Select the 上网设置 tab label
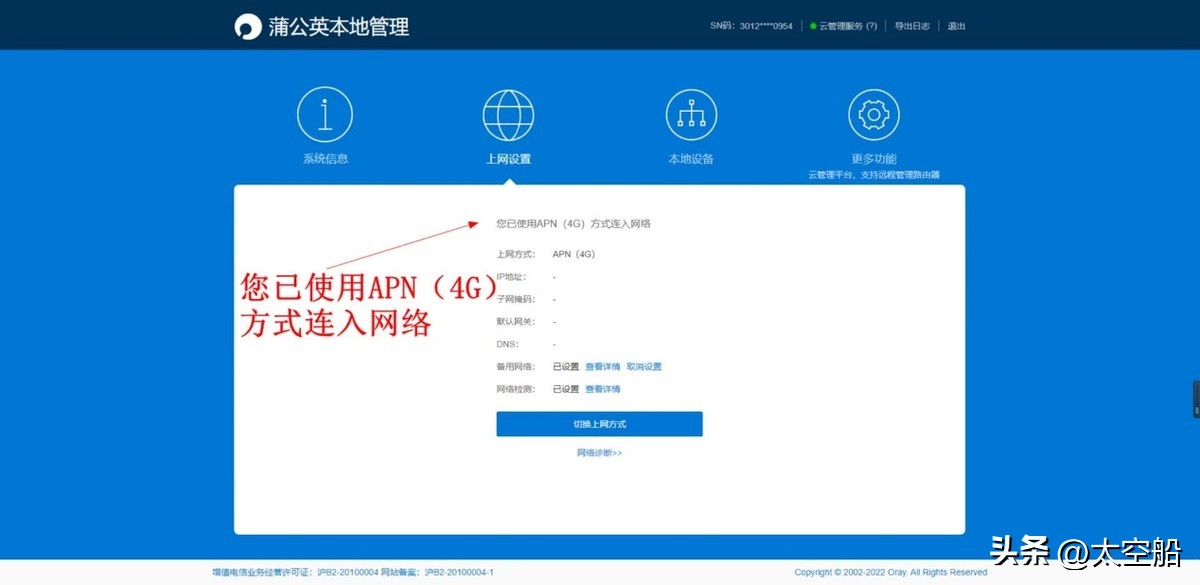This screenshot has width=1200, height=585. coord(508,159)
